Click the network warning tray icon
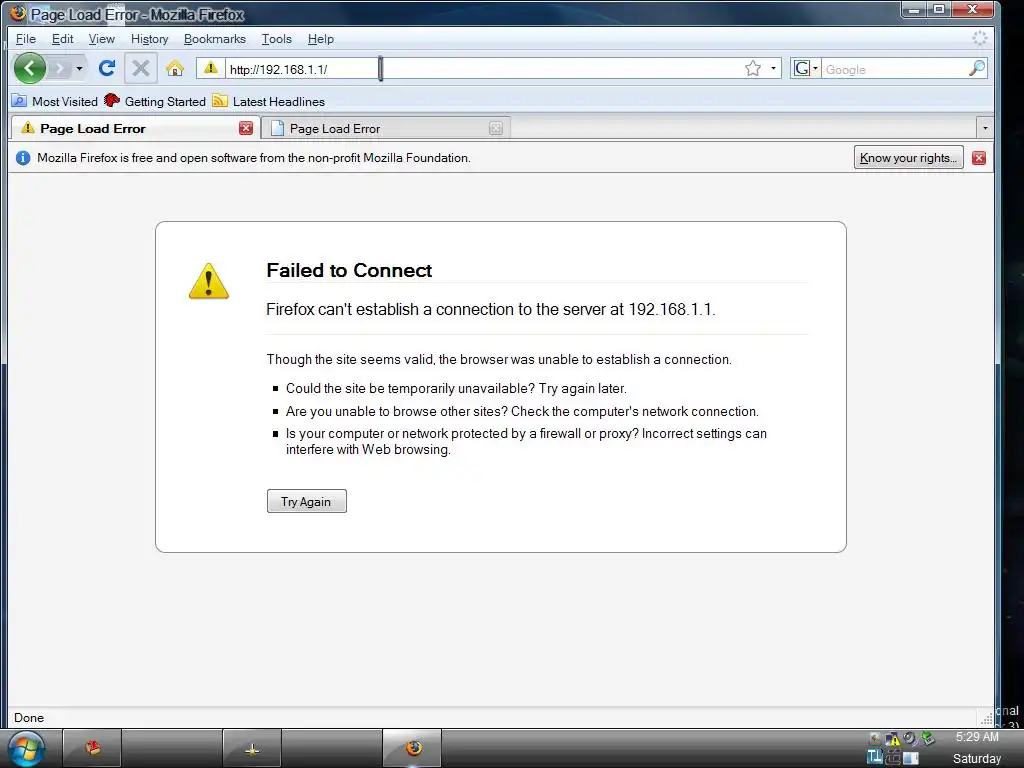1024x768 pixels. [x=892, y=739]
